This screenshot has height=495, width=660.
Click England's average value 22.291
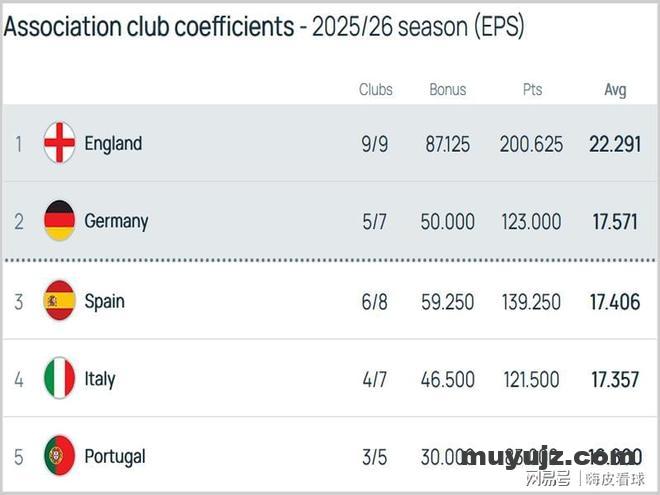coord(614,144)
